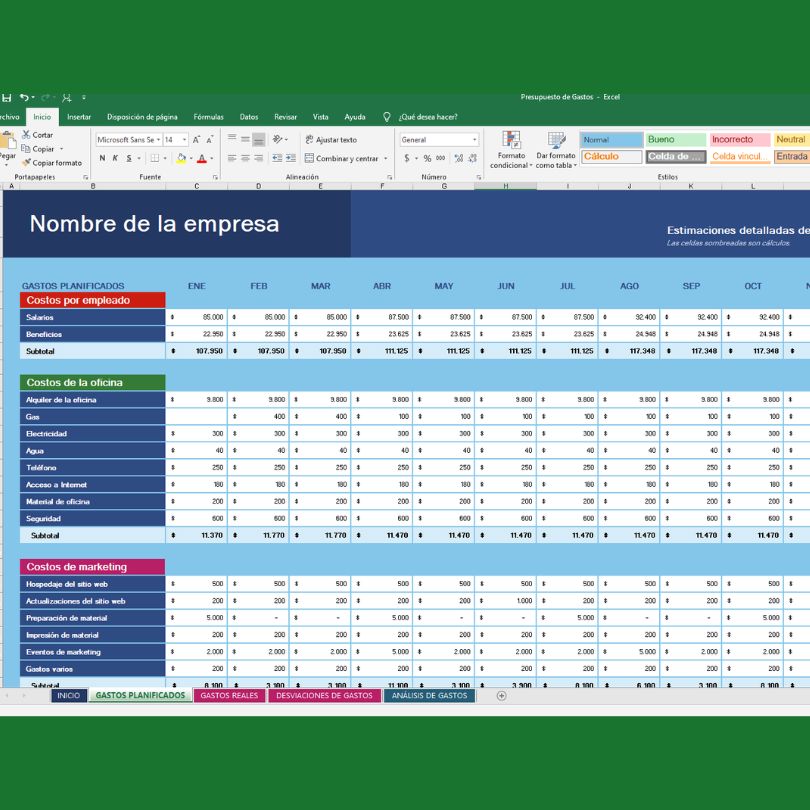Open the Fórmulas ribbon tab

click(x=208, y=117)
